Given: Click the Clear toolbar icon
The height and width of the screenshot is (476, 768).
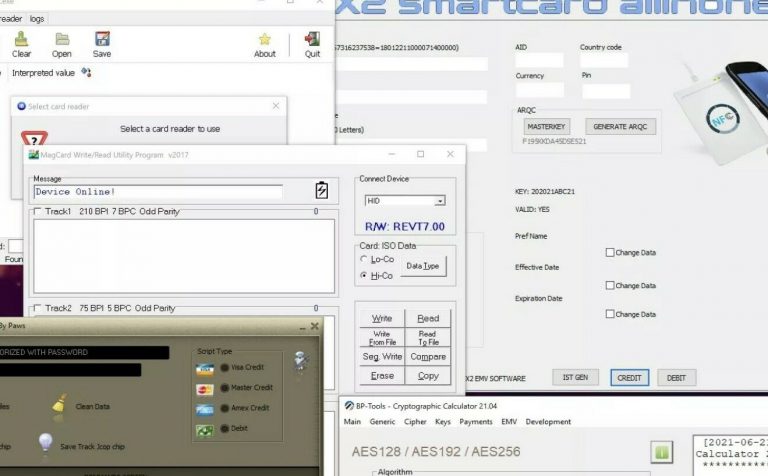Looking at the screenshot, I should point(21,40).
